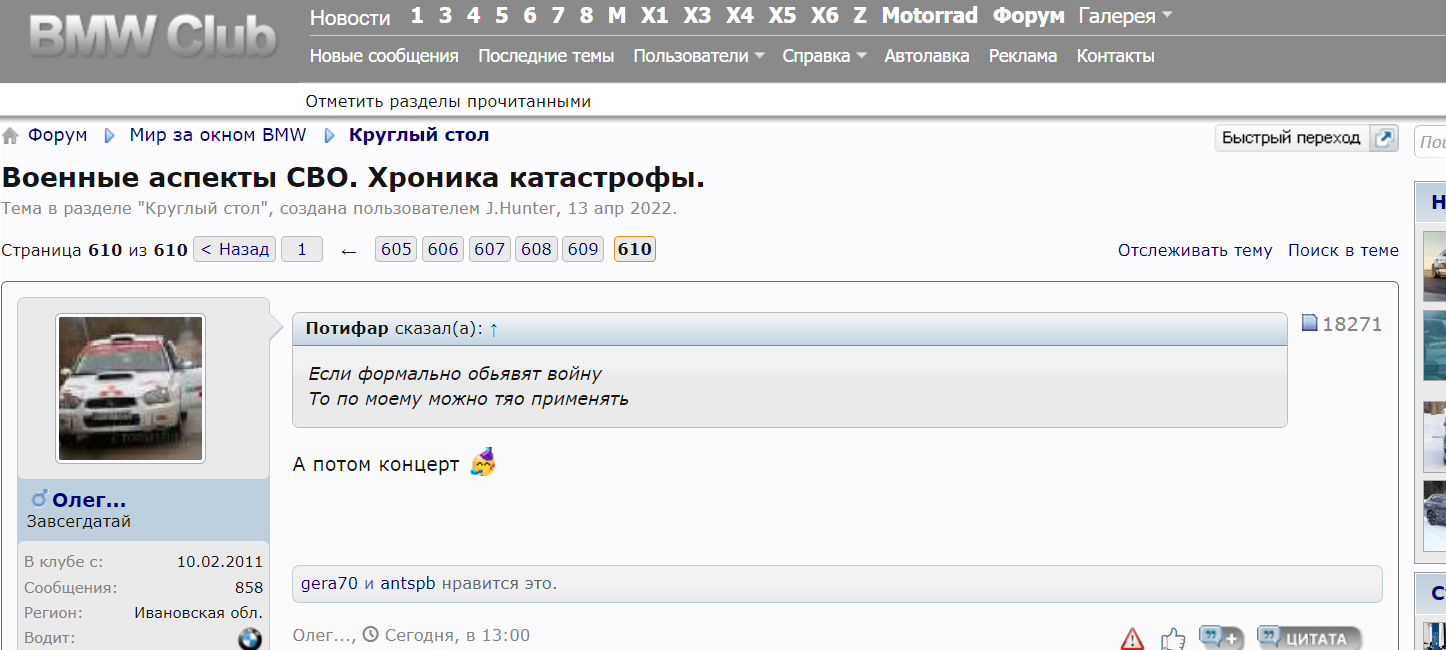Image resolution: width=1446 pixels, height=650 pixels.
Task: Expand the Галерея dropdown menu
Action: 1125,16
